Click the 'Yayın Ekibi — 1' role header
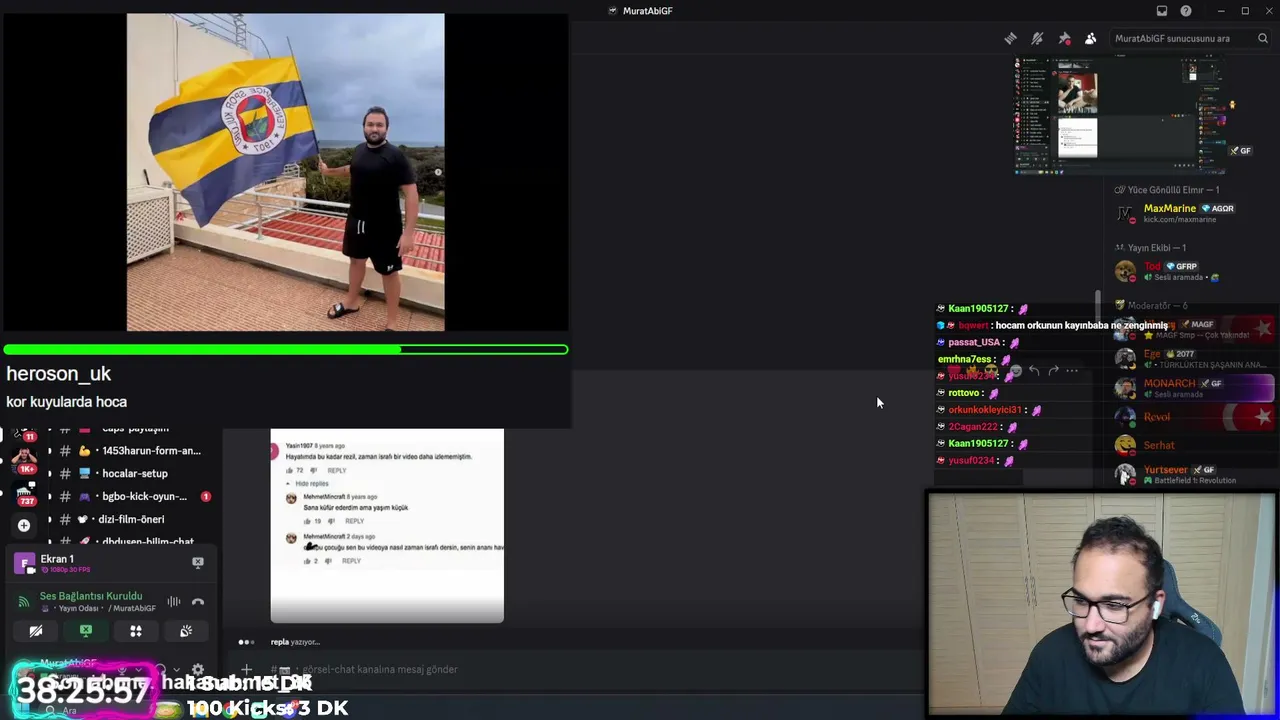This screenshot has height=720, width=1280. [1151, 248]
